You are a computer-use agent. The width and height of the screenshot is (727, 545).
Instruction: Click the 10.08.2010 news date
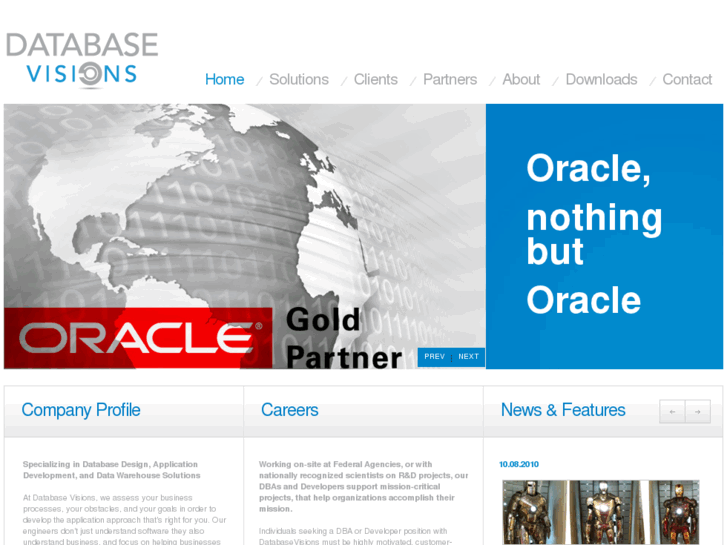pyautogui.click(x=519, y=464)
